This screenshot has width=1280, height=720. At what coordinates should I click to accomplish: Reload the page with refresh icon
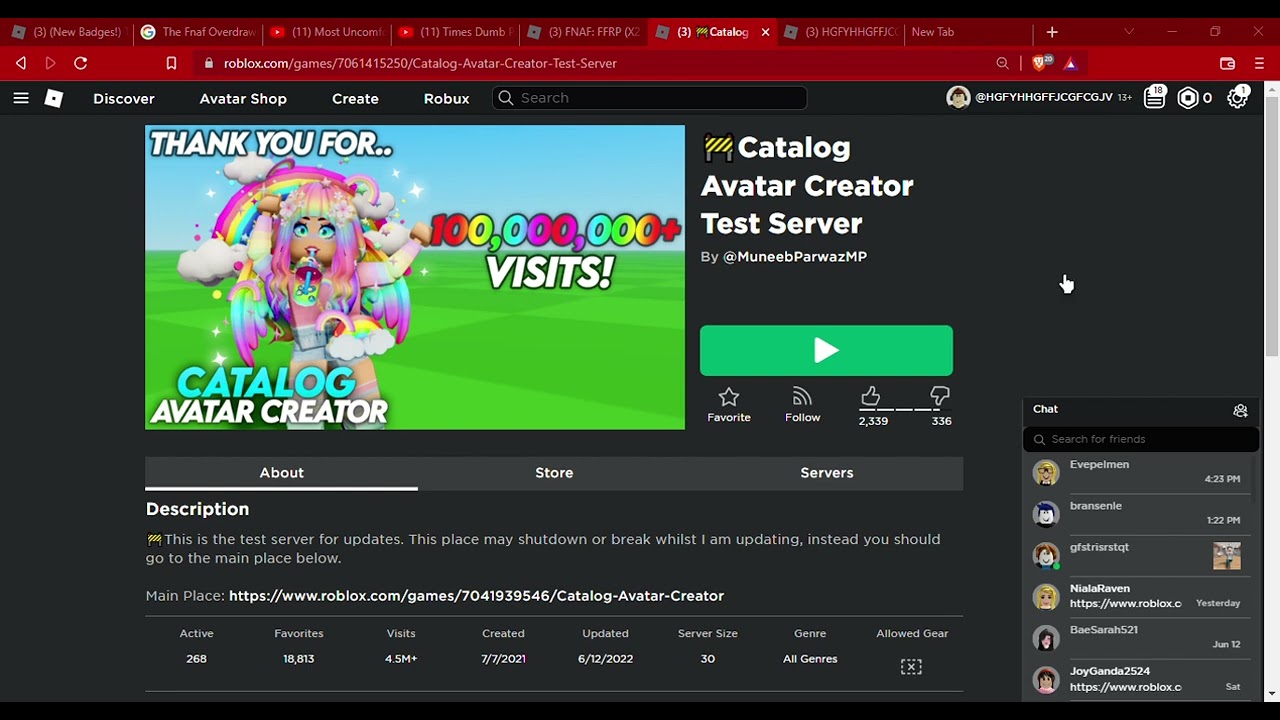(81, 63)
